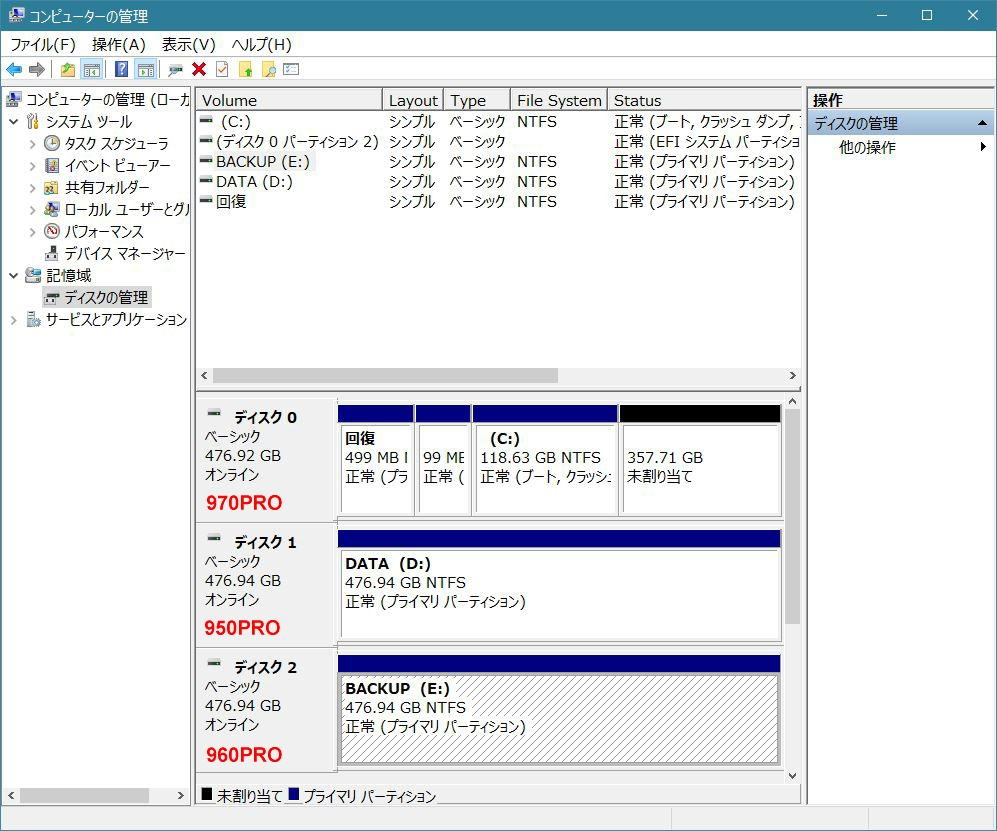The width and height of the screenshot is (997, 831).
Task: Select ディスクの管理 in the tree
Action: [106, 298]
